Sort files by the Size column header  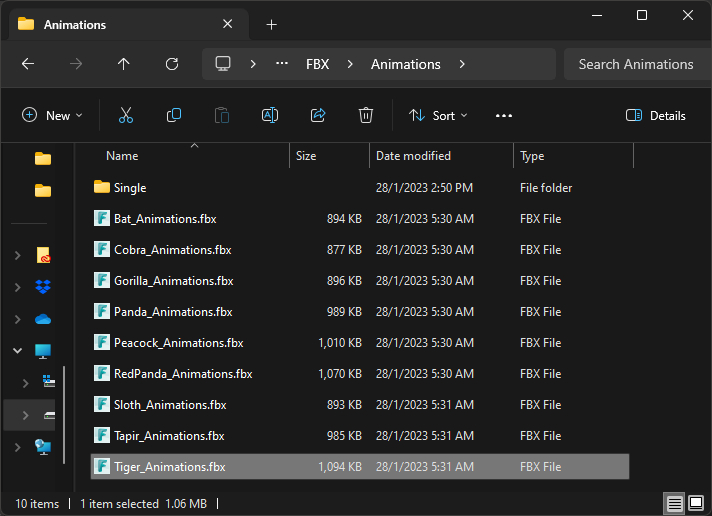tap(306, 156)
